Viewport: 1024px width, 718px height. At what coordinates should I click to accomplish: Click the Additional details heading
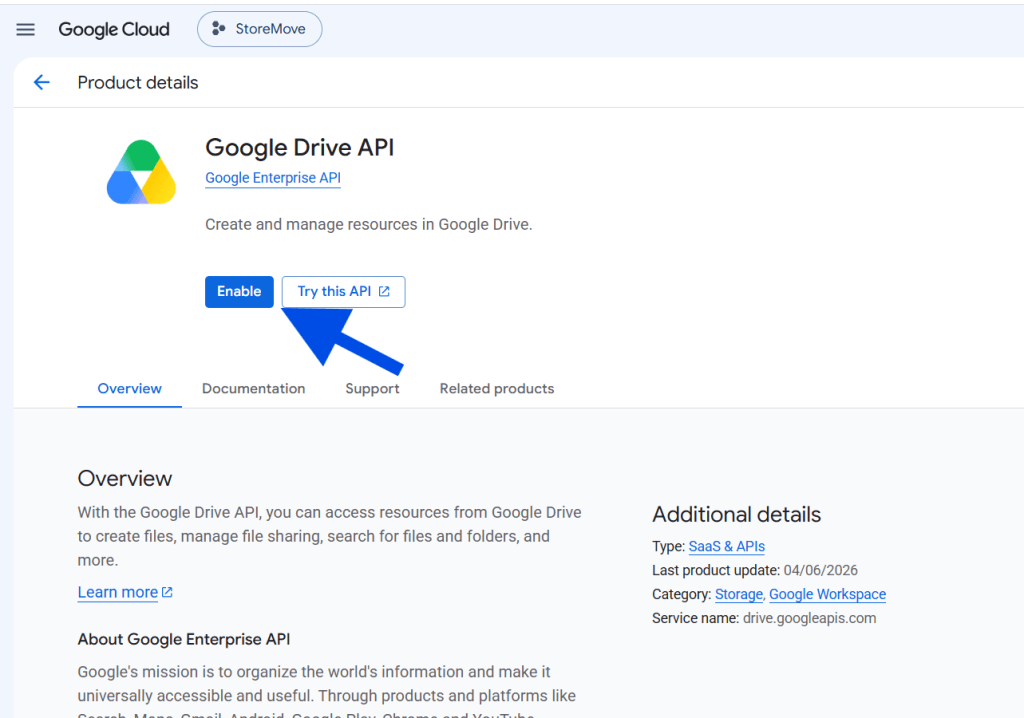pos(737,514)
